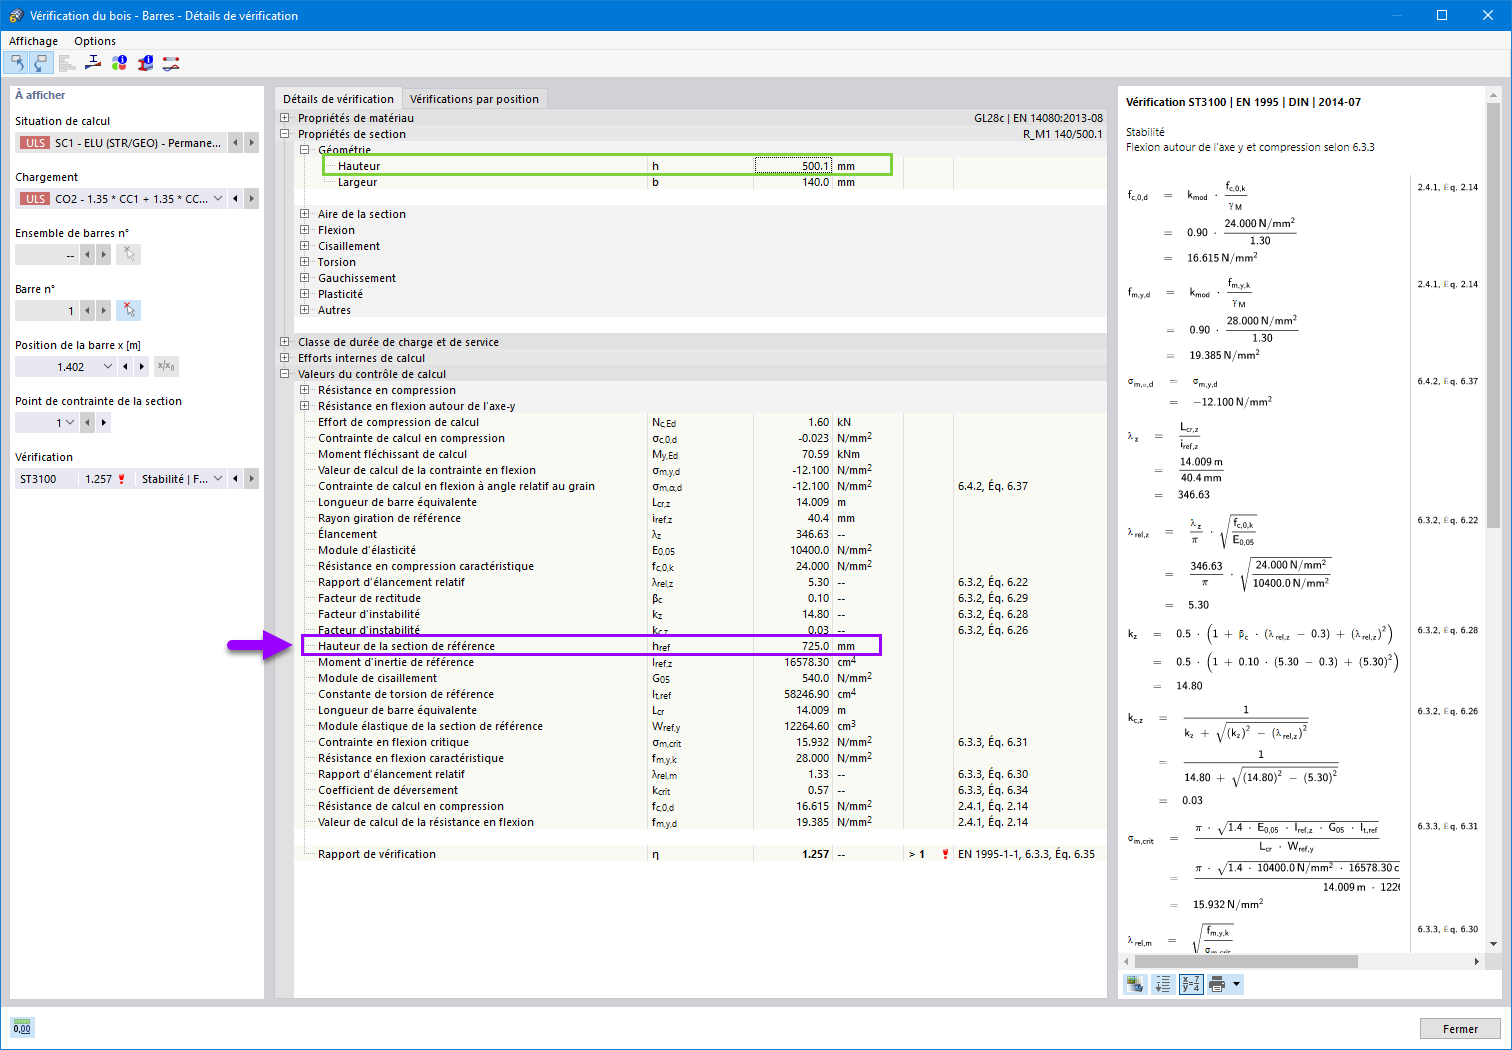This screenshot has height=1050, width=1512.
Task: Expand the Cisaillement node
Action: click(x=305, y=246)
